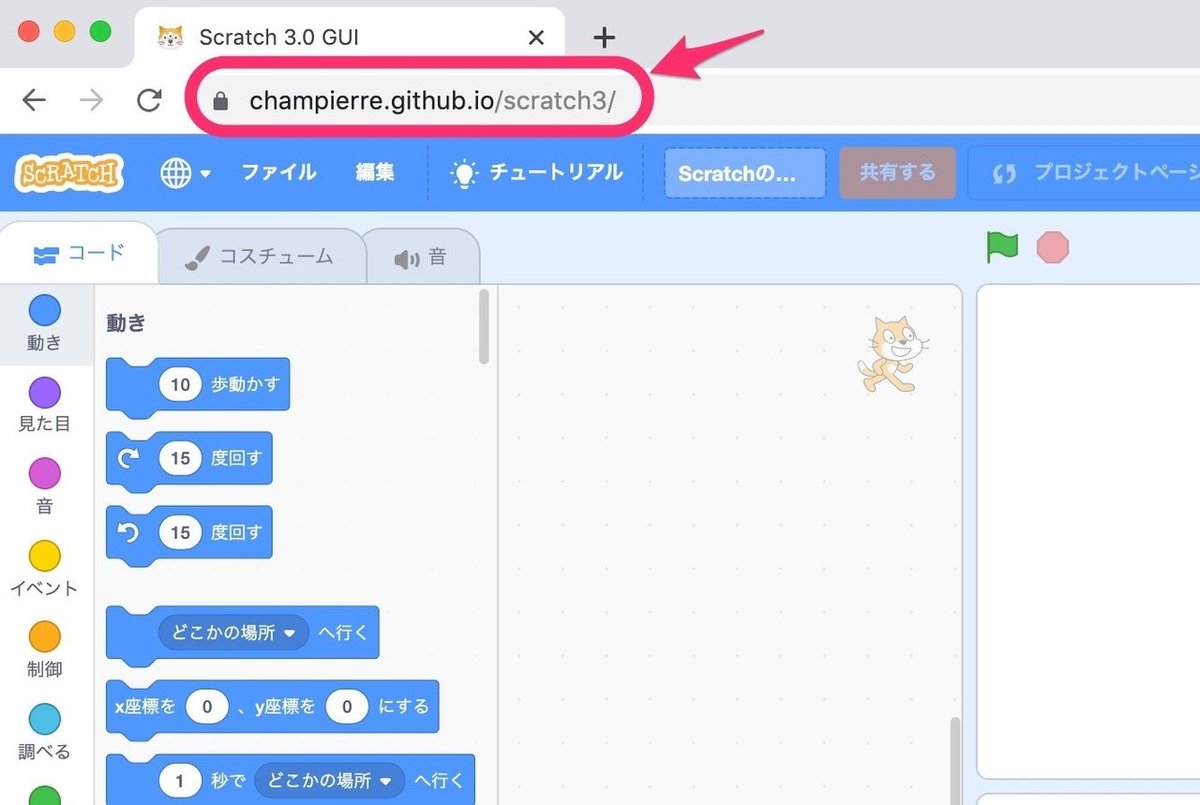1200x805 pixels.
Task: Click the 共有する button
Action: (x=897, y=172)
